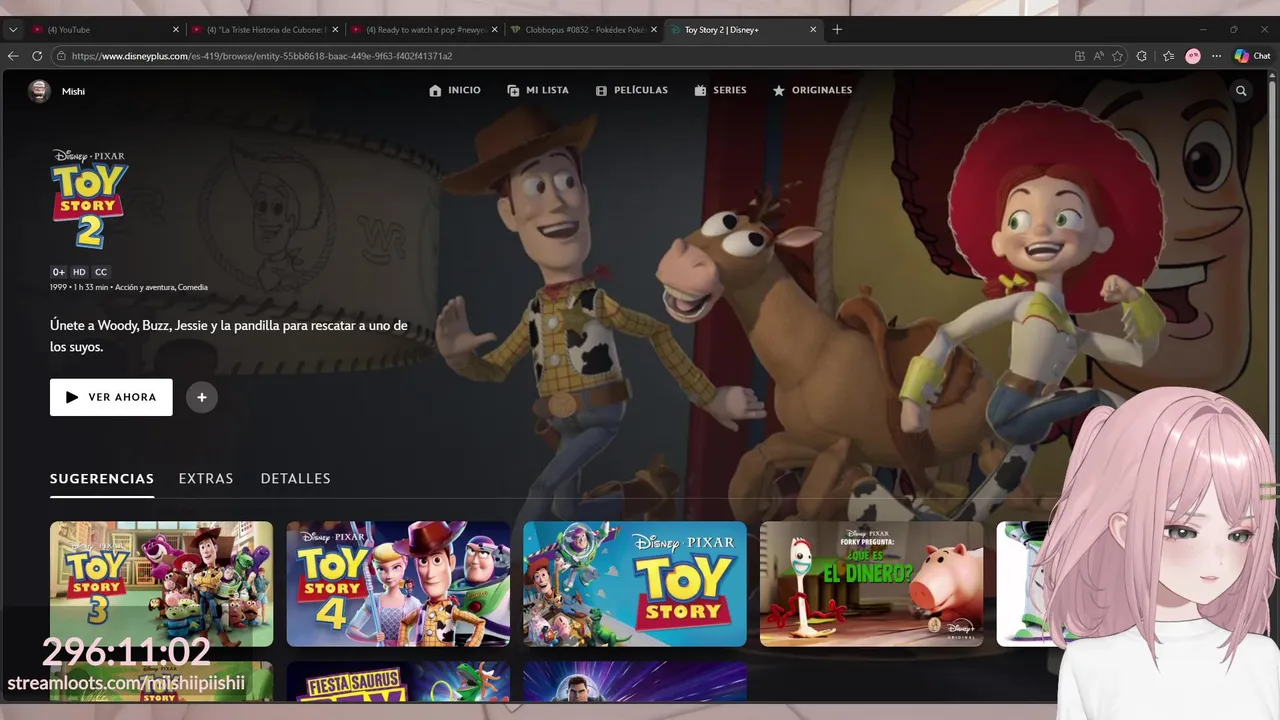This screenshot has width=1280, height=720.
Task: Open the browser apps icon in address bar
Action: pyautogui.click(x=1080, y=56)
